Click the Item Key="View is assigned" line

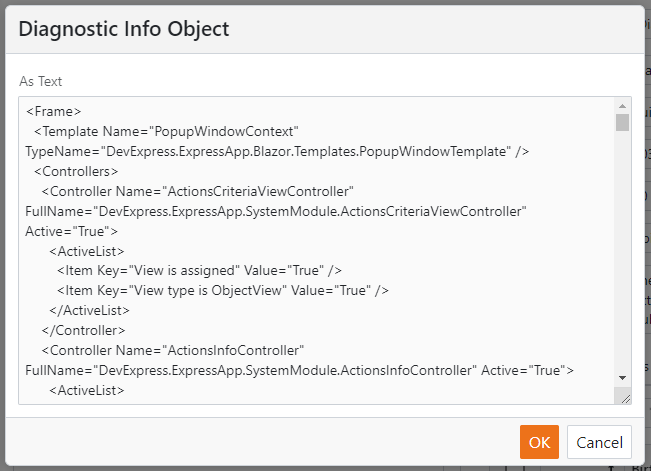point(199,270)
